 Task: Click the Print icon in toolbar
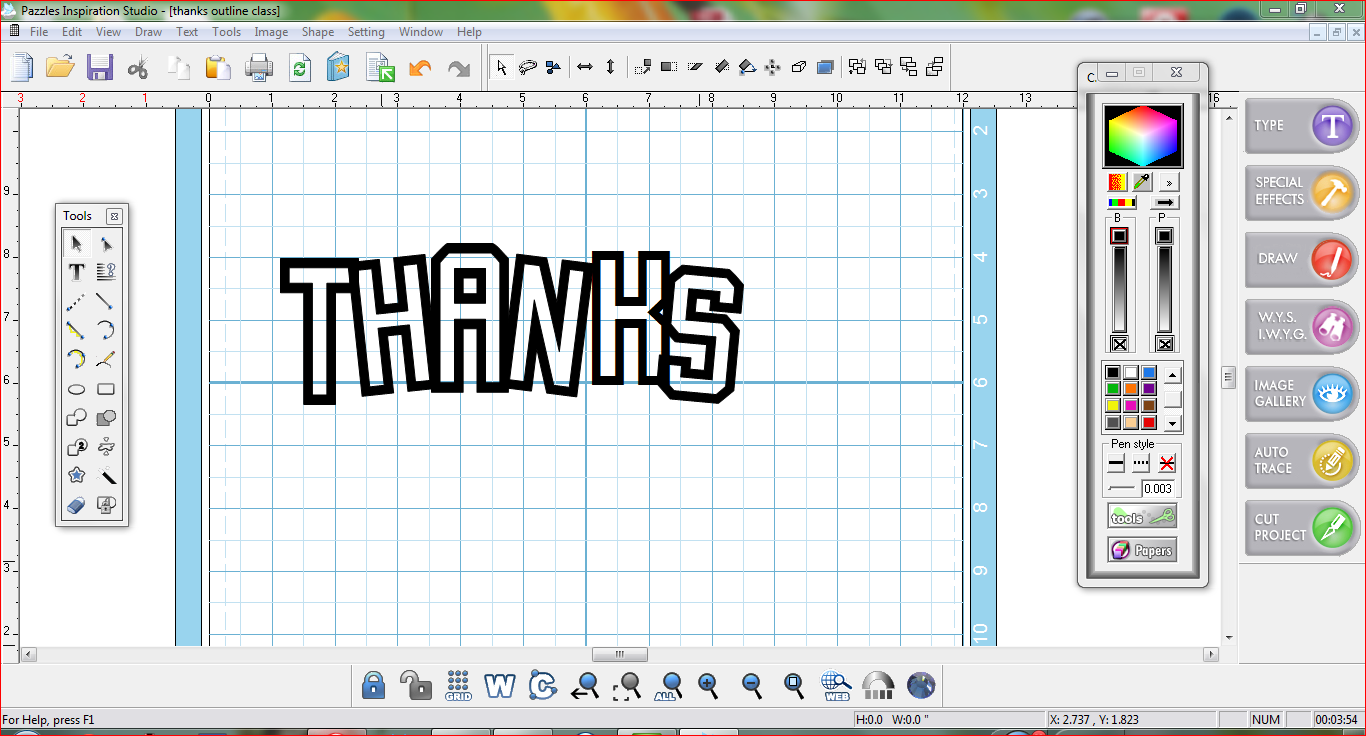[x=260, y=68]
